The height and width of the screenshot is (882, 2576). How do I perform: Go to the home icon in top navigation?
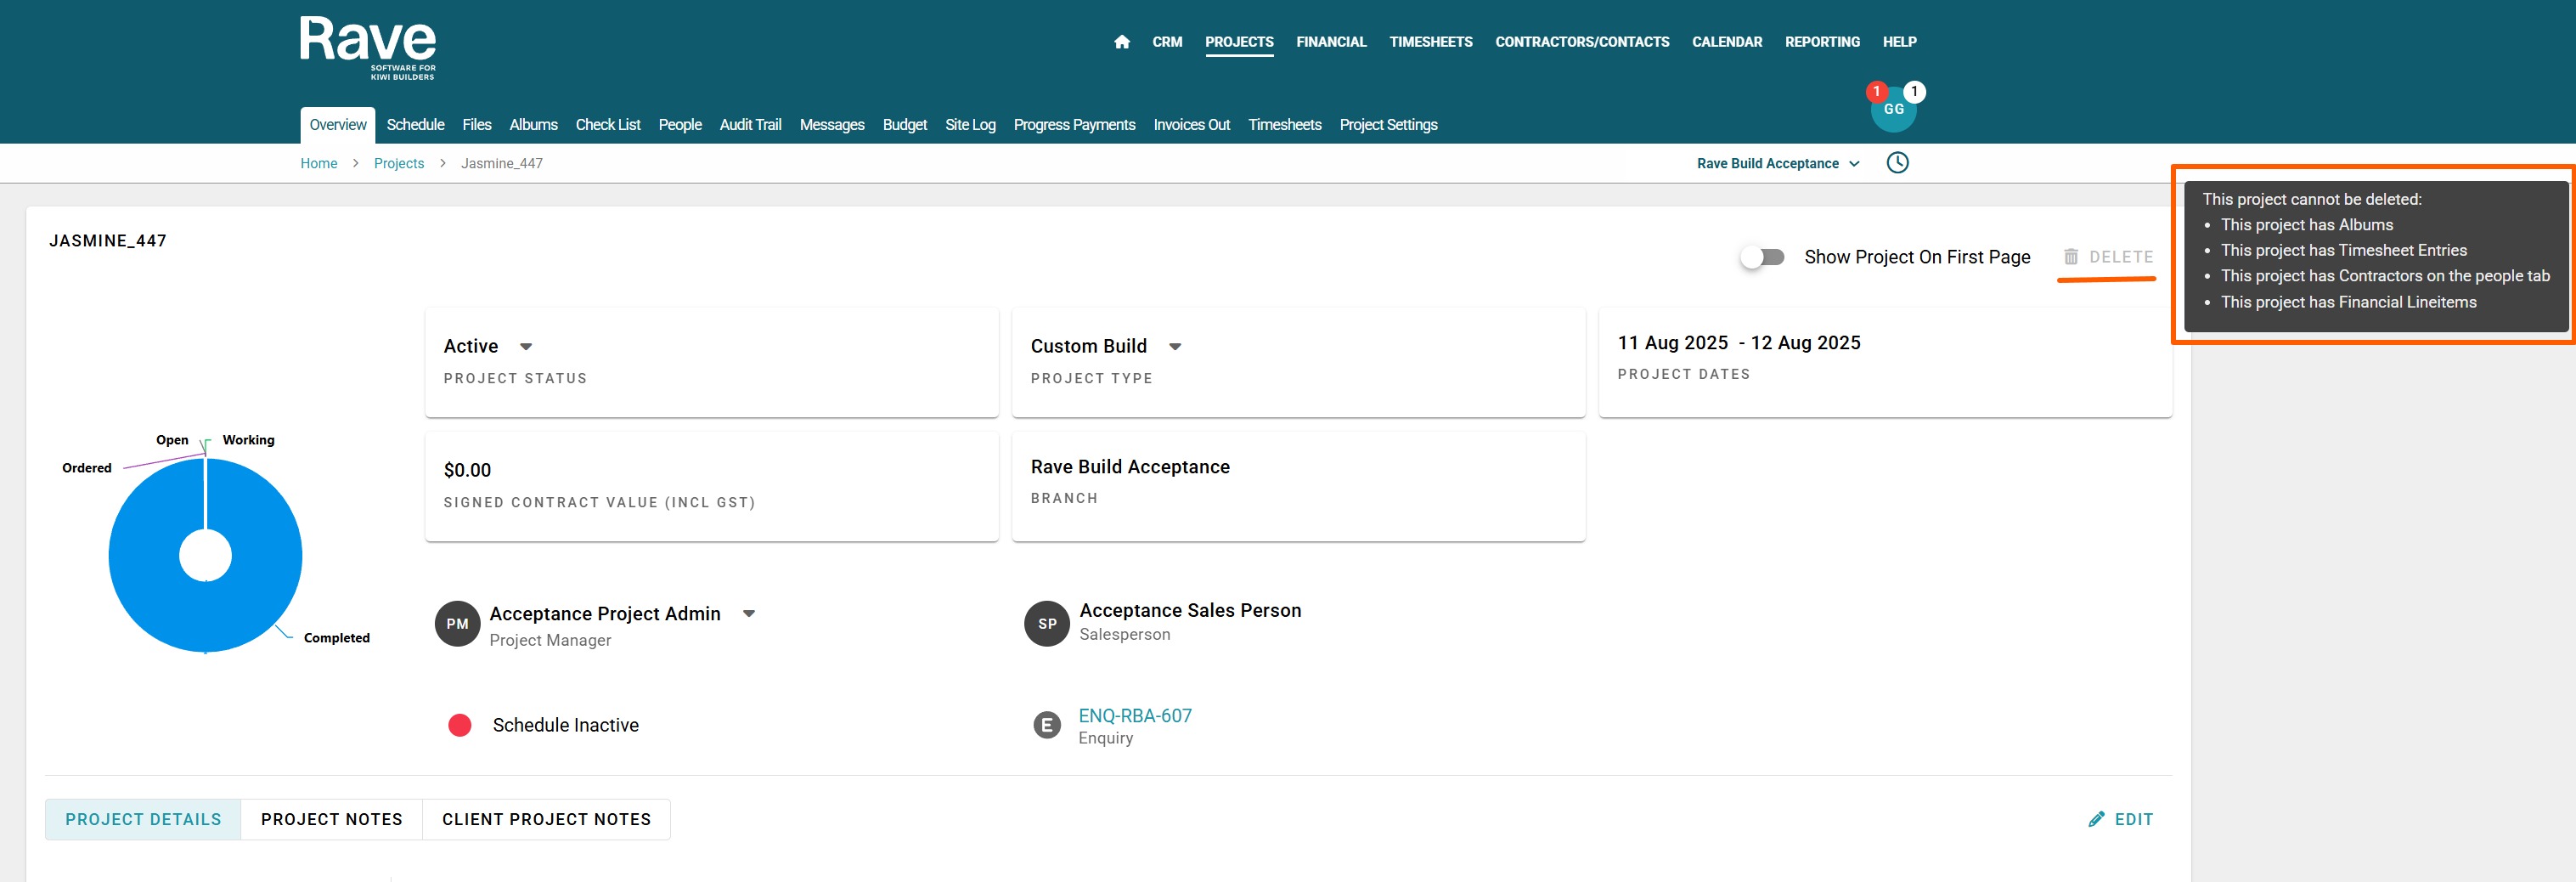pos(1122,42)
